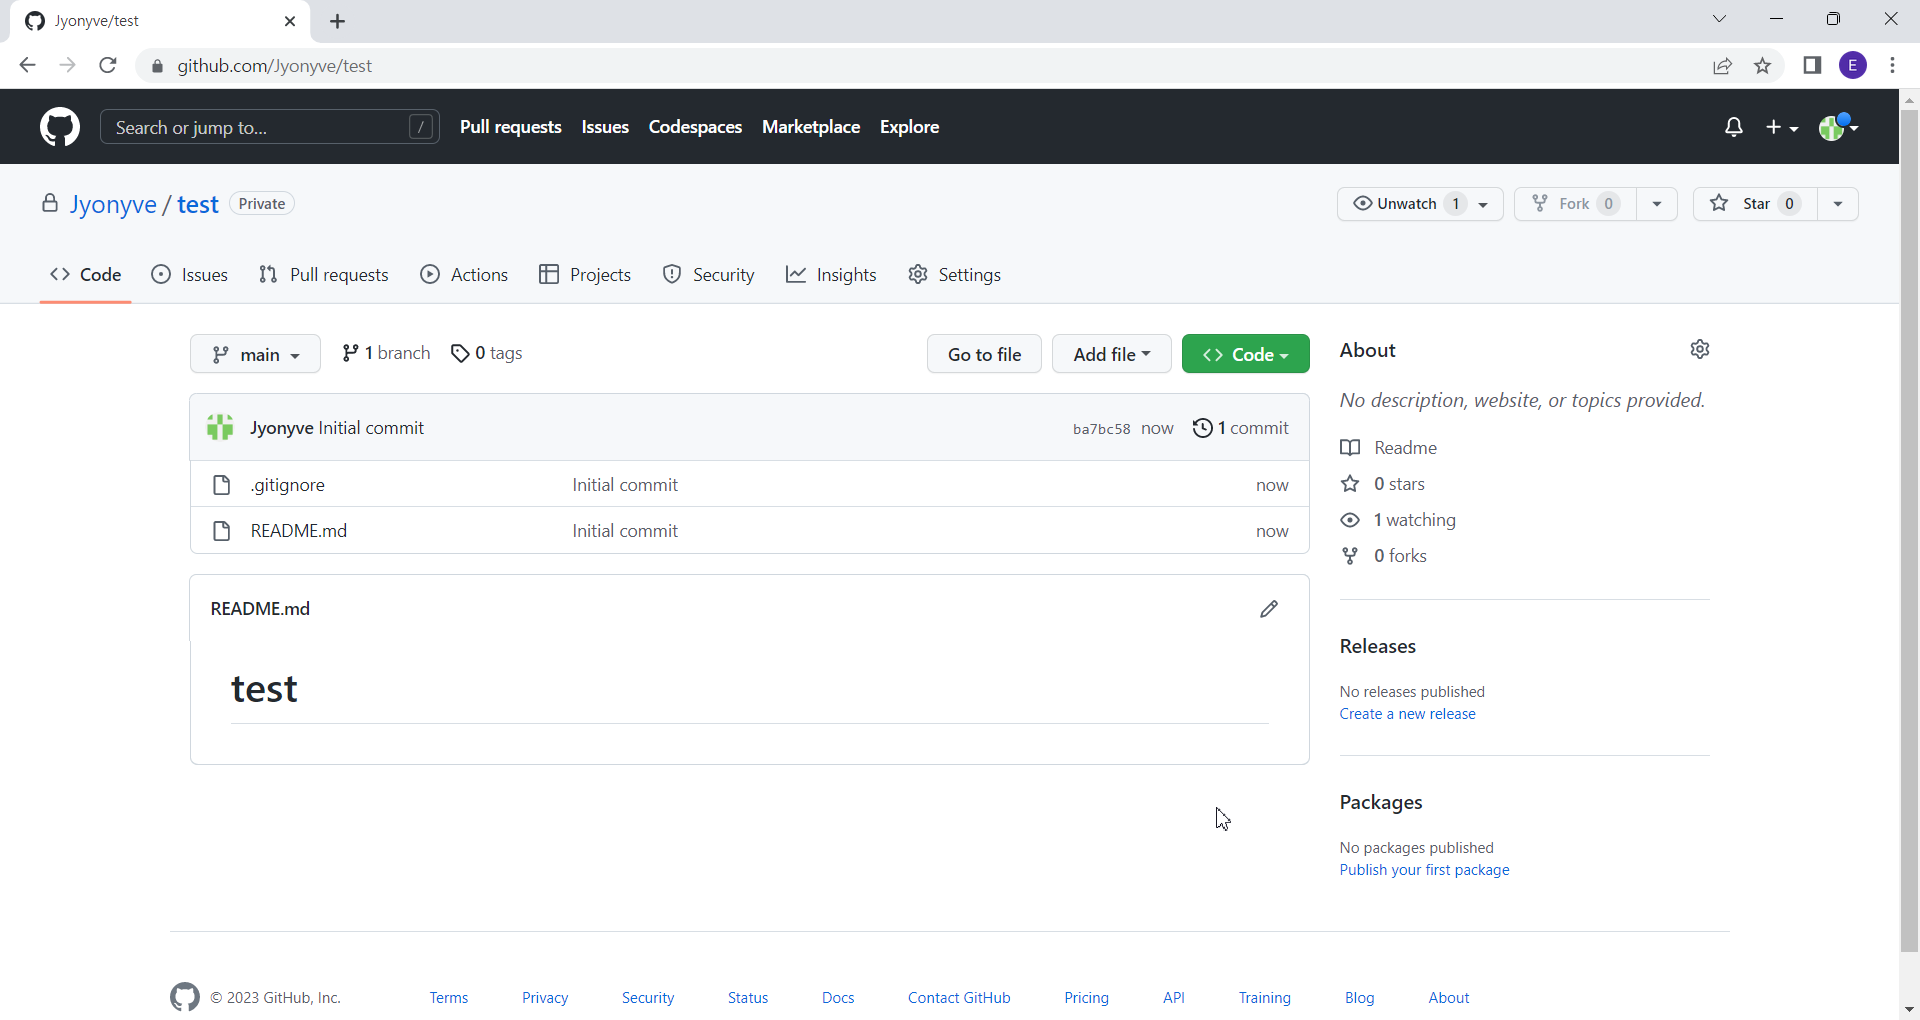Bookmark this page with the star icon
This screenshot has width=1920, height=1020.
pyautogui.click(x=1762, y=66)
